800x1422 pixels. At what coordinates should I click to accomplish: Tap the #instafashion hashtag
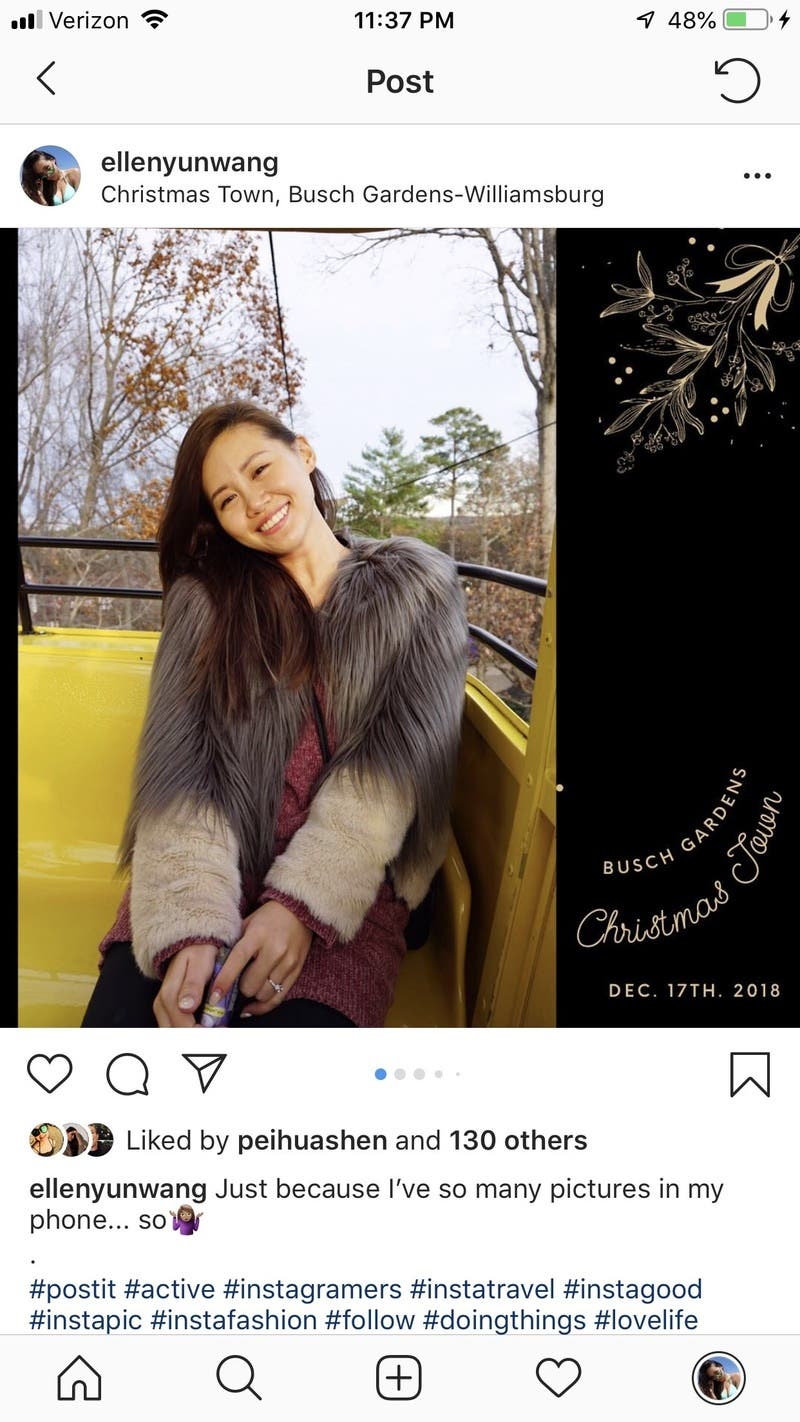pyautogui.click(x=233, y=1320)
